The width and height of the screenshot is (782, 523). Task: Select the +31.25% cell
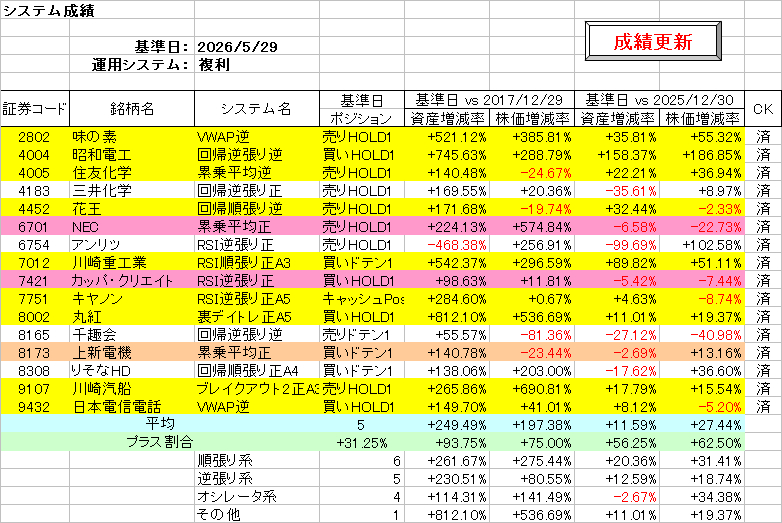click(362, 443)
